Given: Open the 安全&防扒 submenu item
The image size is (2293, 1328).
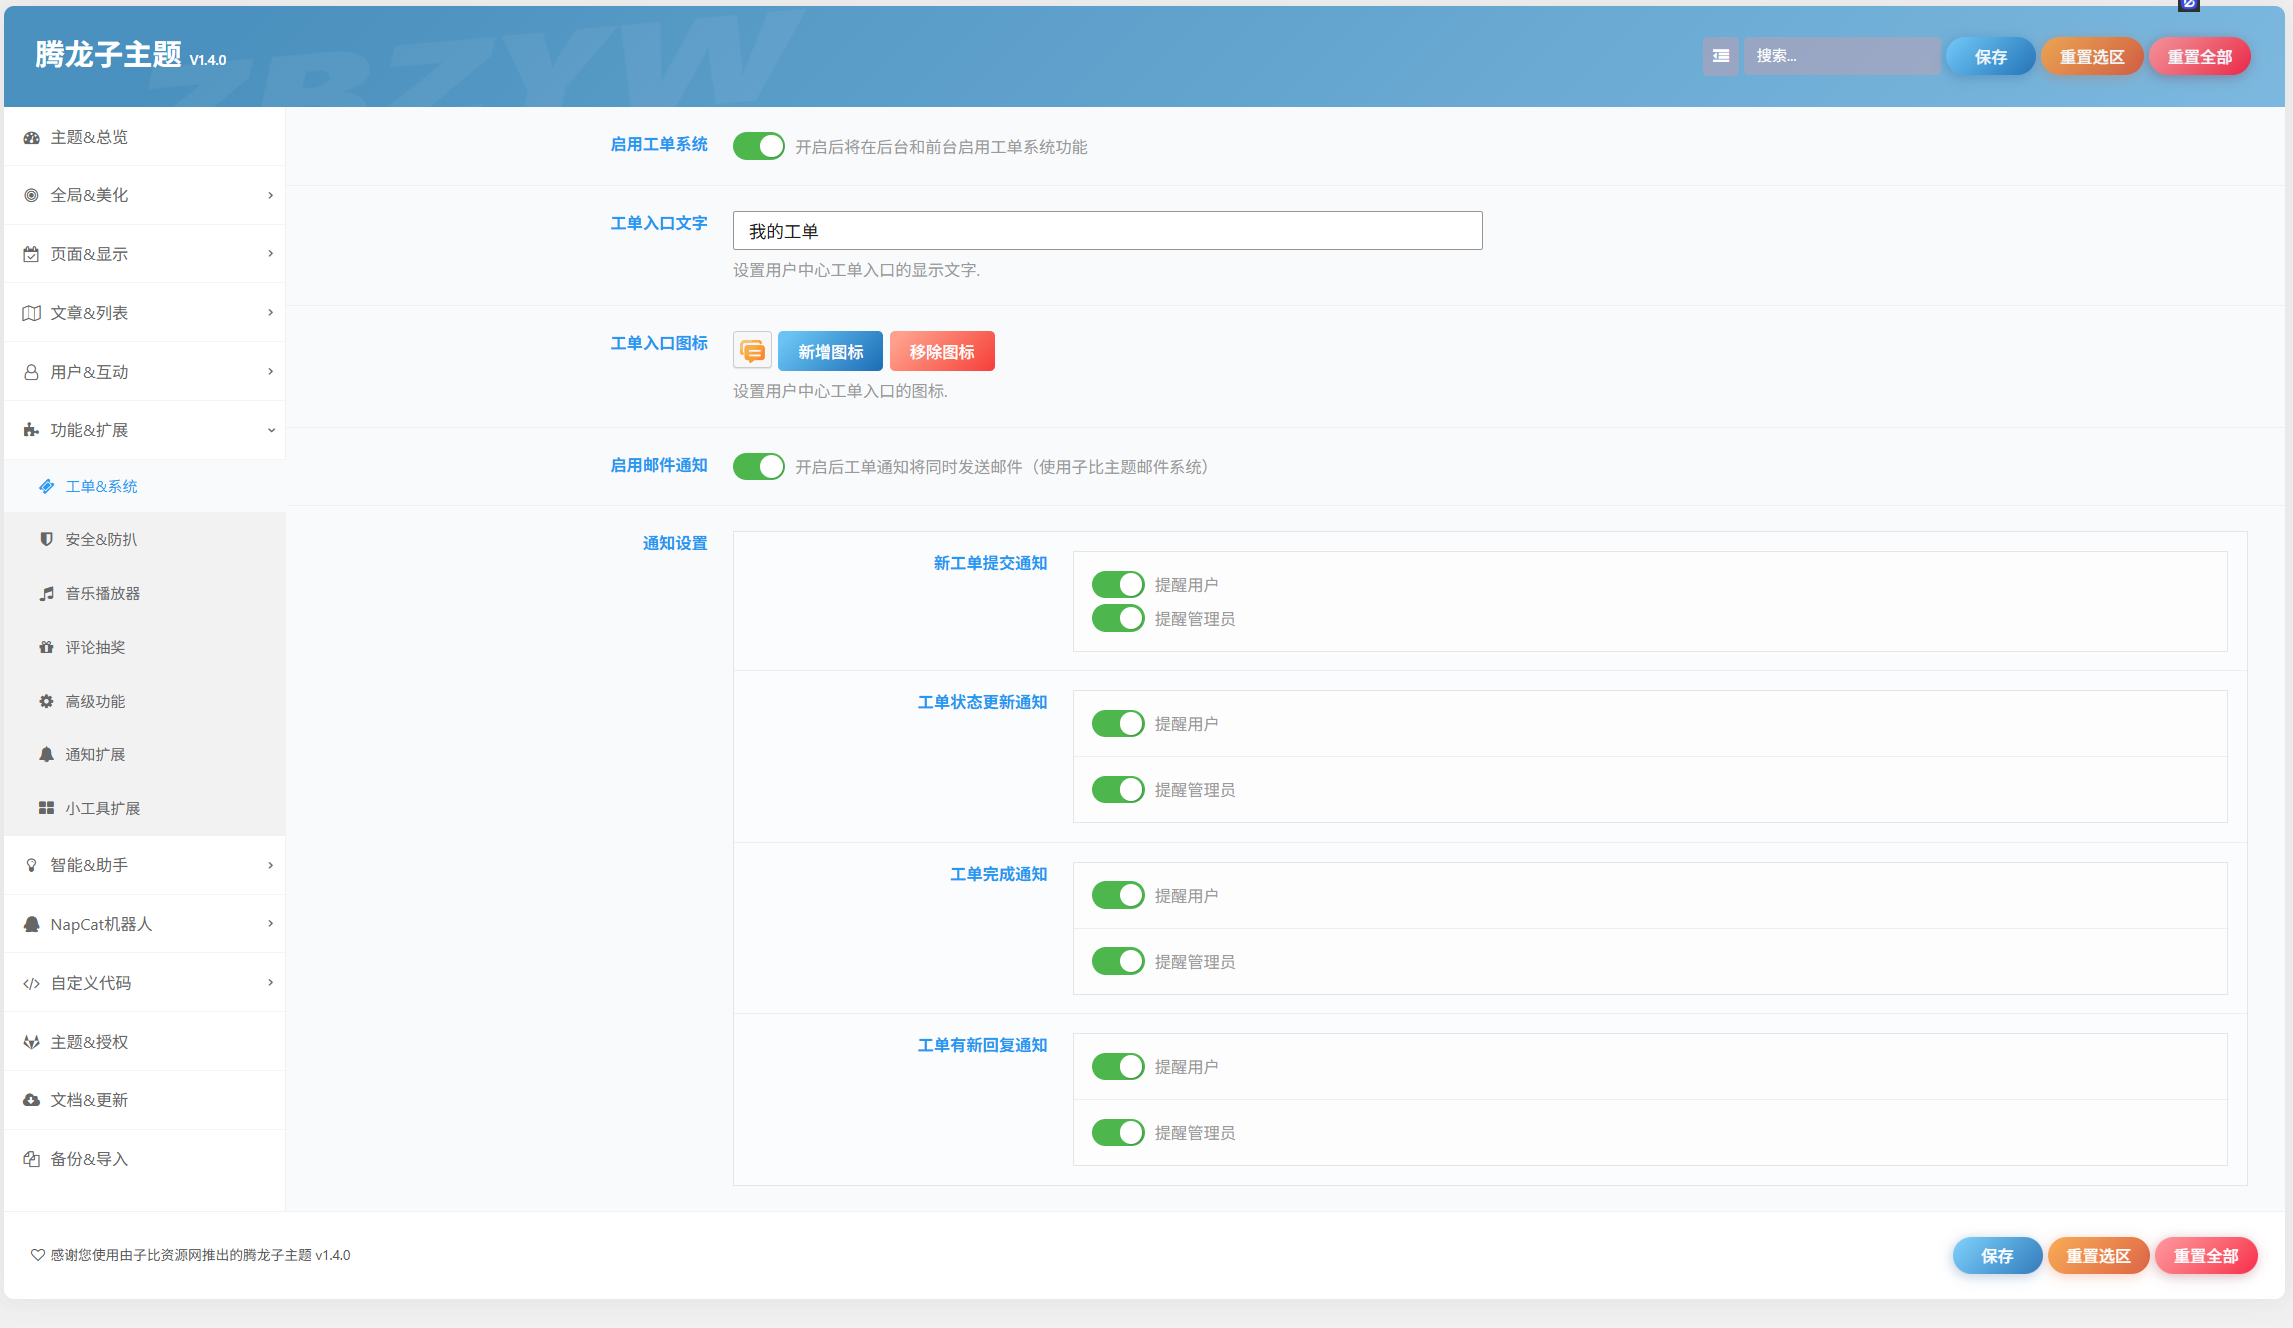Looking at the screenshot, I should pyautogui.click(x=145, y=539).
